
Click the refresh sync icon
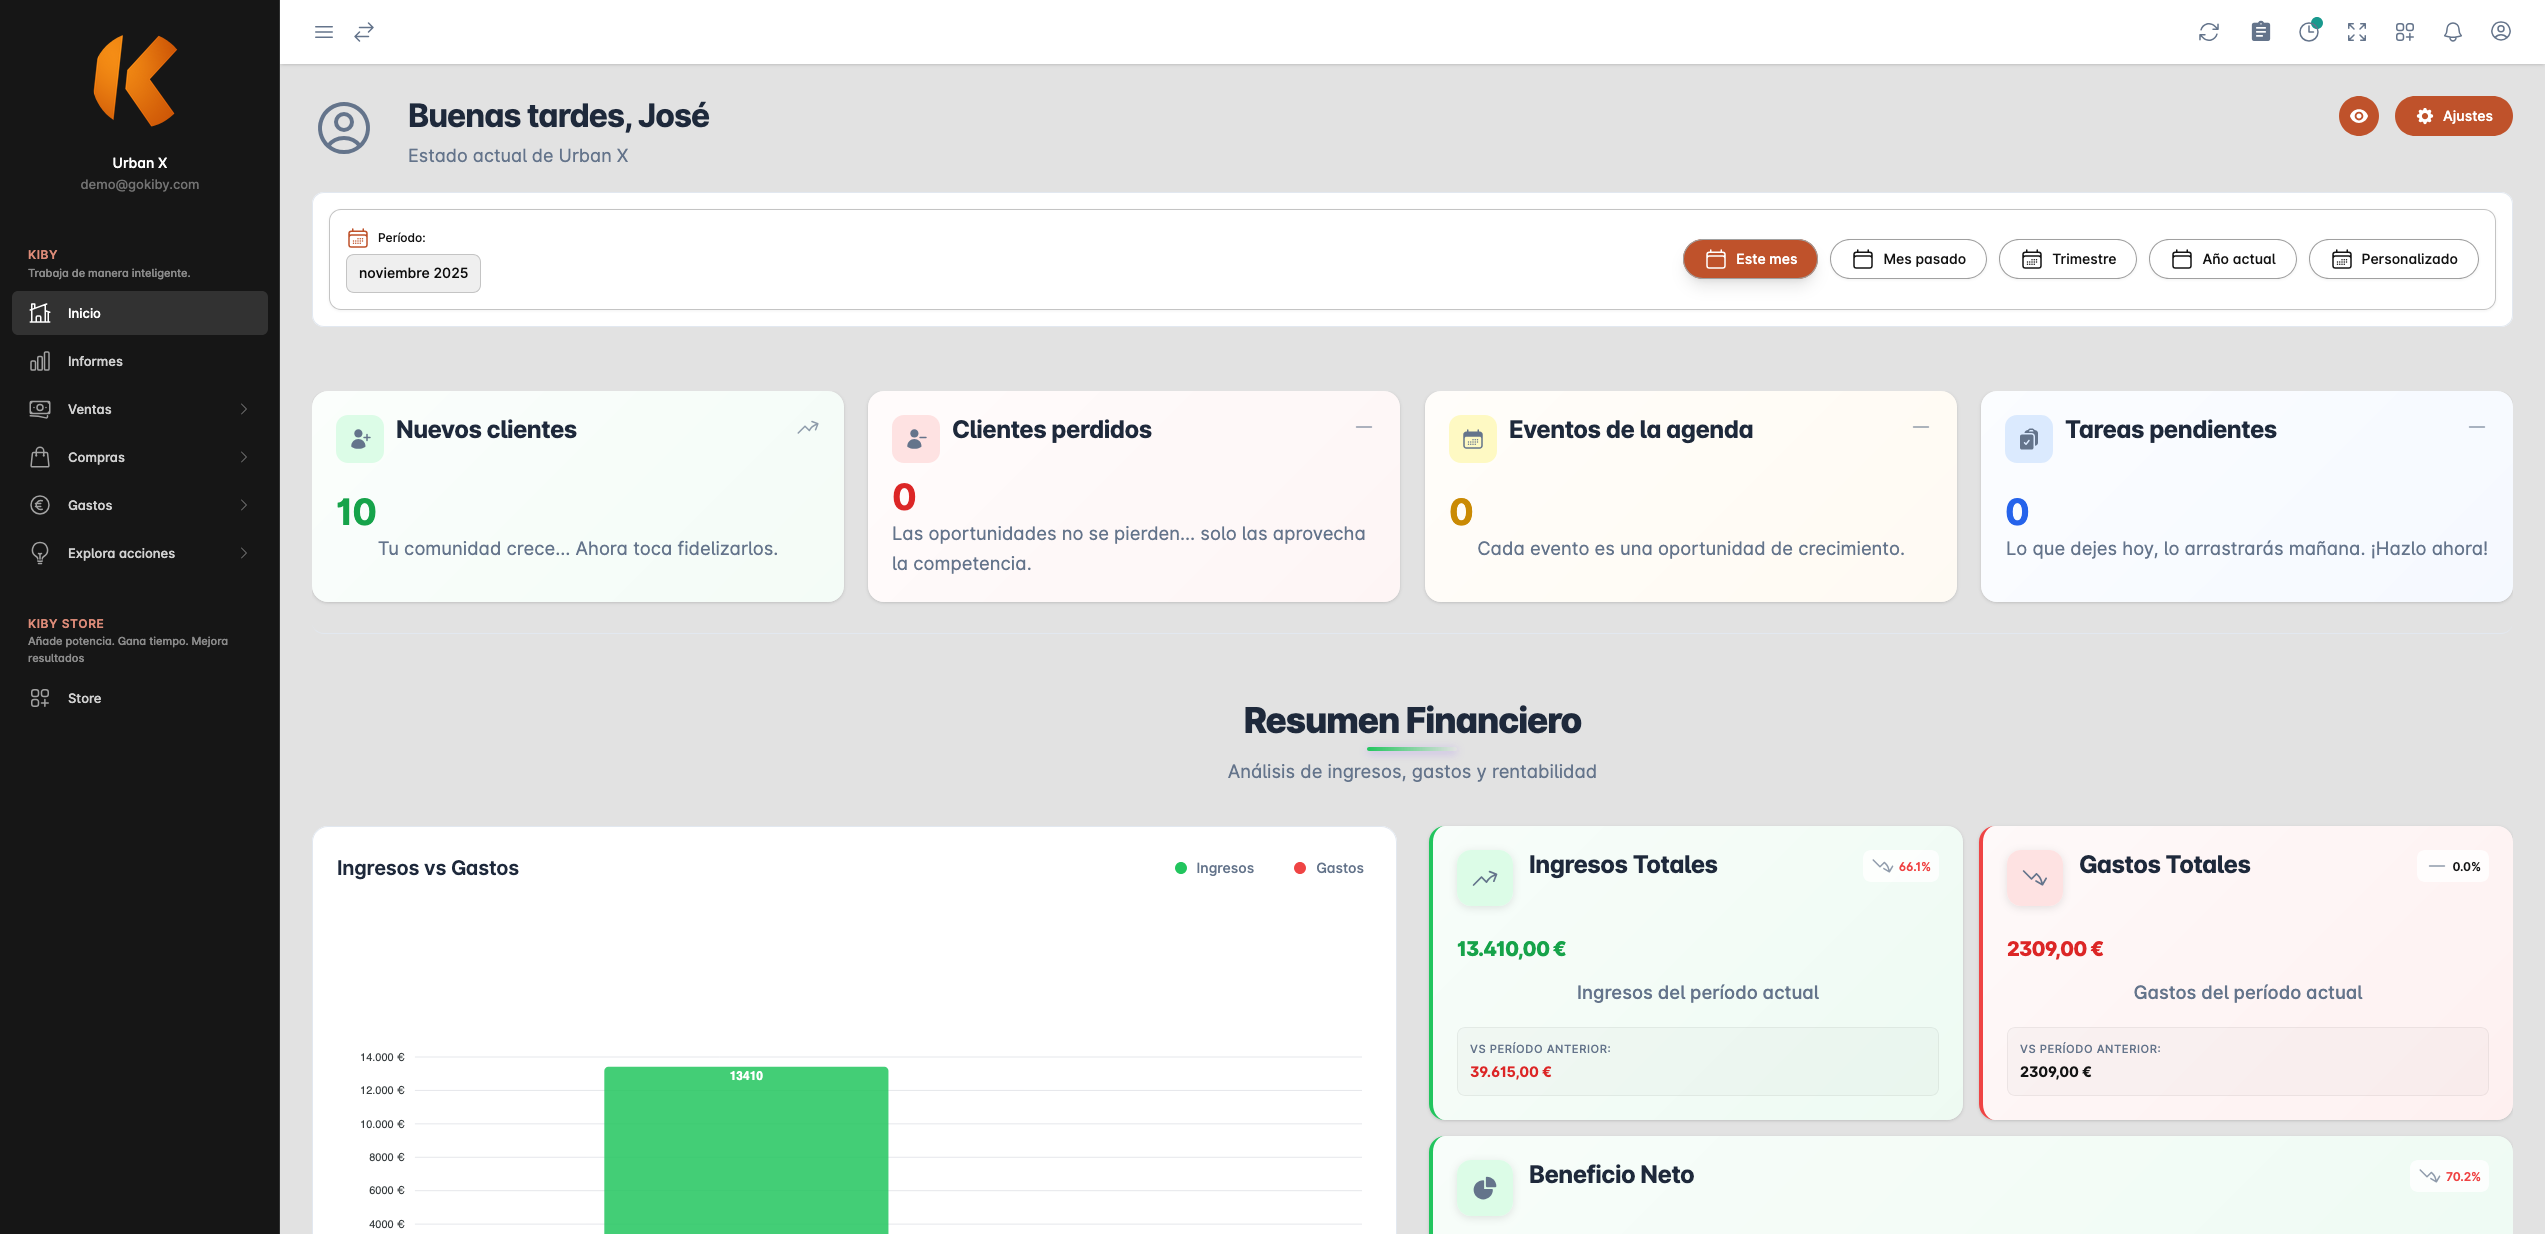pos(2209,32)
